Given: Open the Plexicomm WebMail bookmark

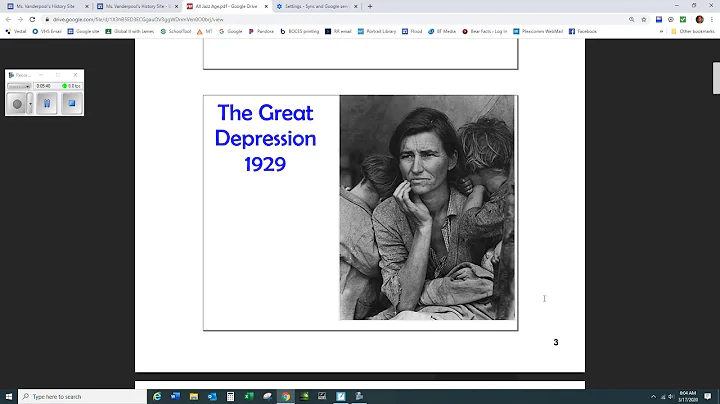Looking at the screenshot, I should 538,31.
